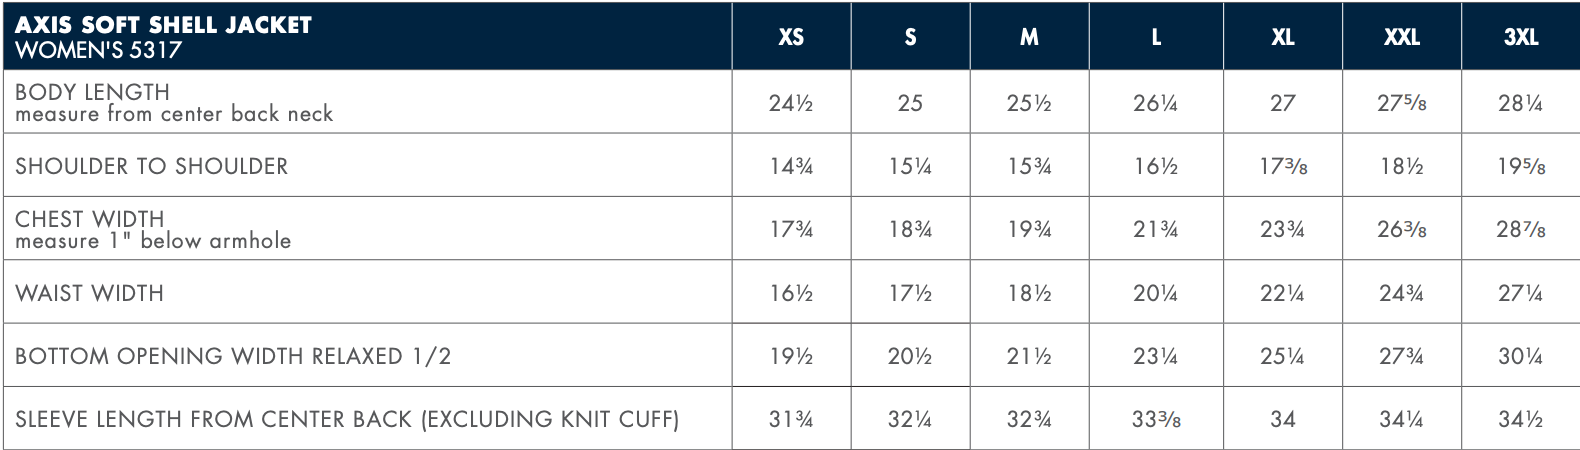This screenshot has height=450, width=1580.
Task: Click the Axis Soft Shell Jacket title
Action: tap(163, 25)
